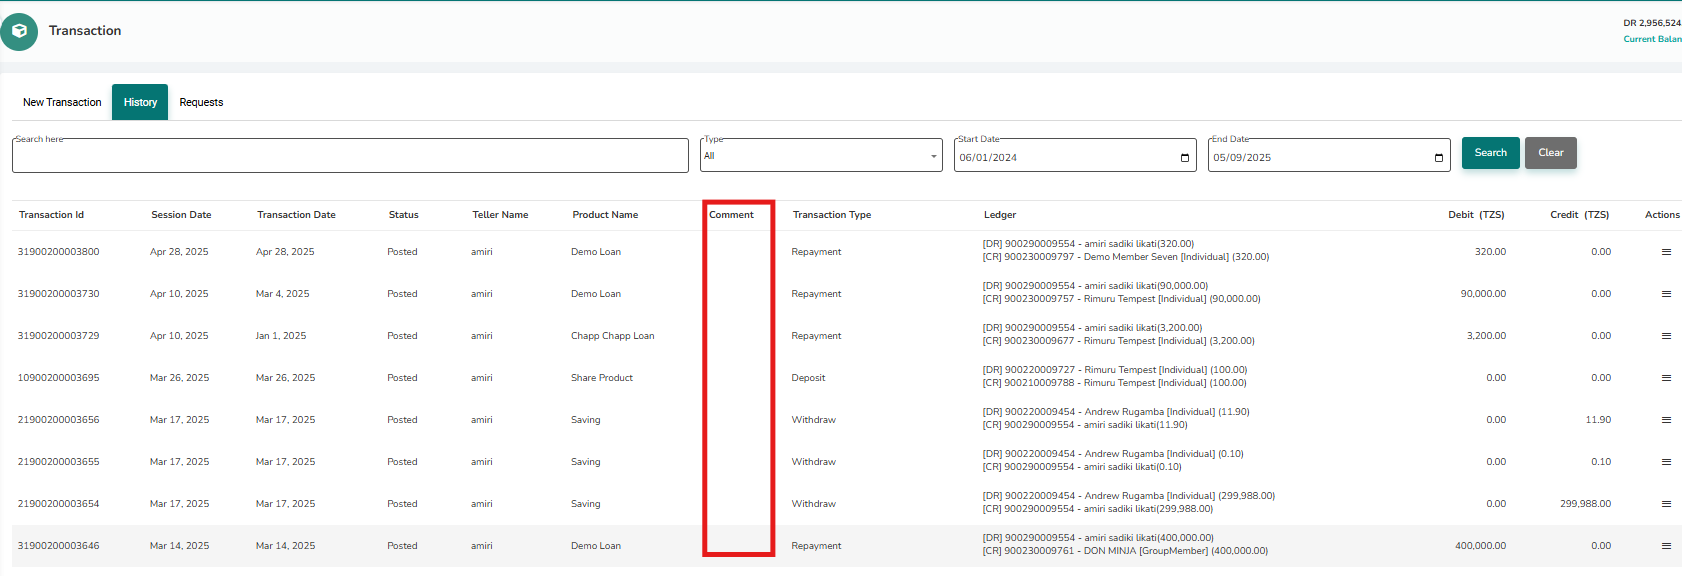Image resolution: width=1682 pixels, height=576 pixels.
Task: Open the End Date calendar picker icon
Action: [1439, 158]
